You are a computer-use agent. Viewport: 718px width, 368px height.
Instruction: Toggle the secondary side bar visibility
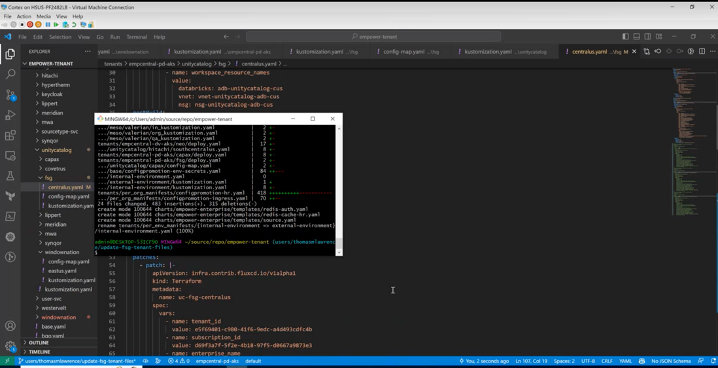point(647,37)
